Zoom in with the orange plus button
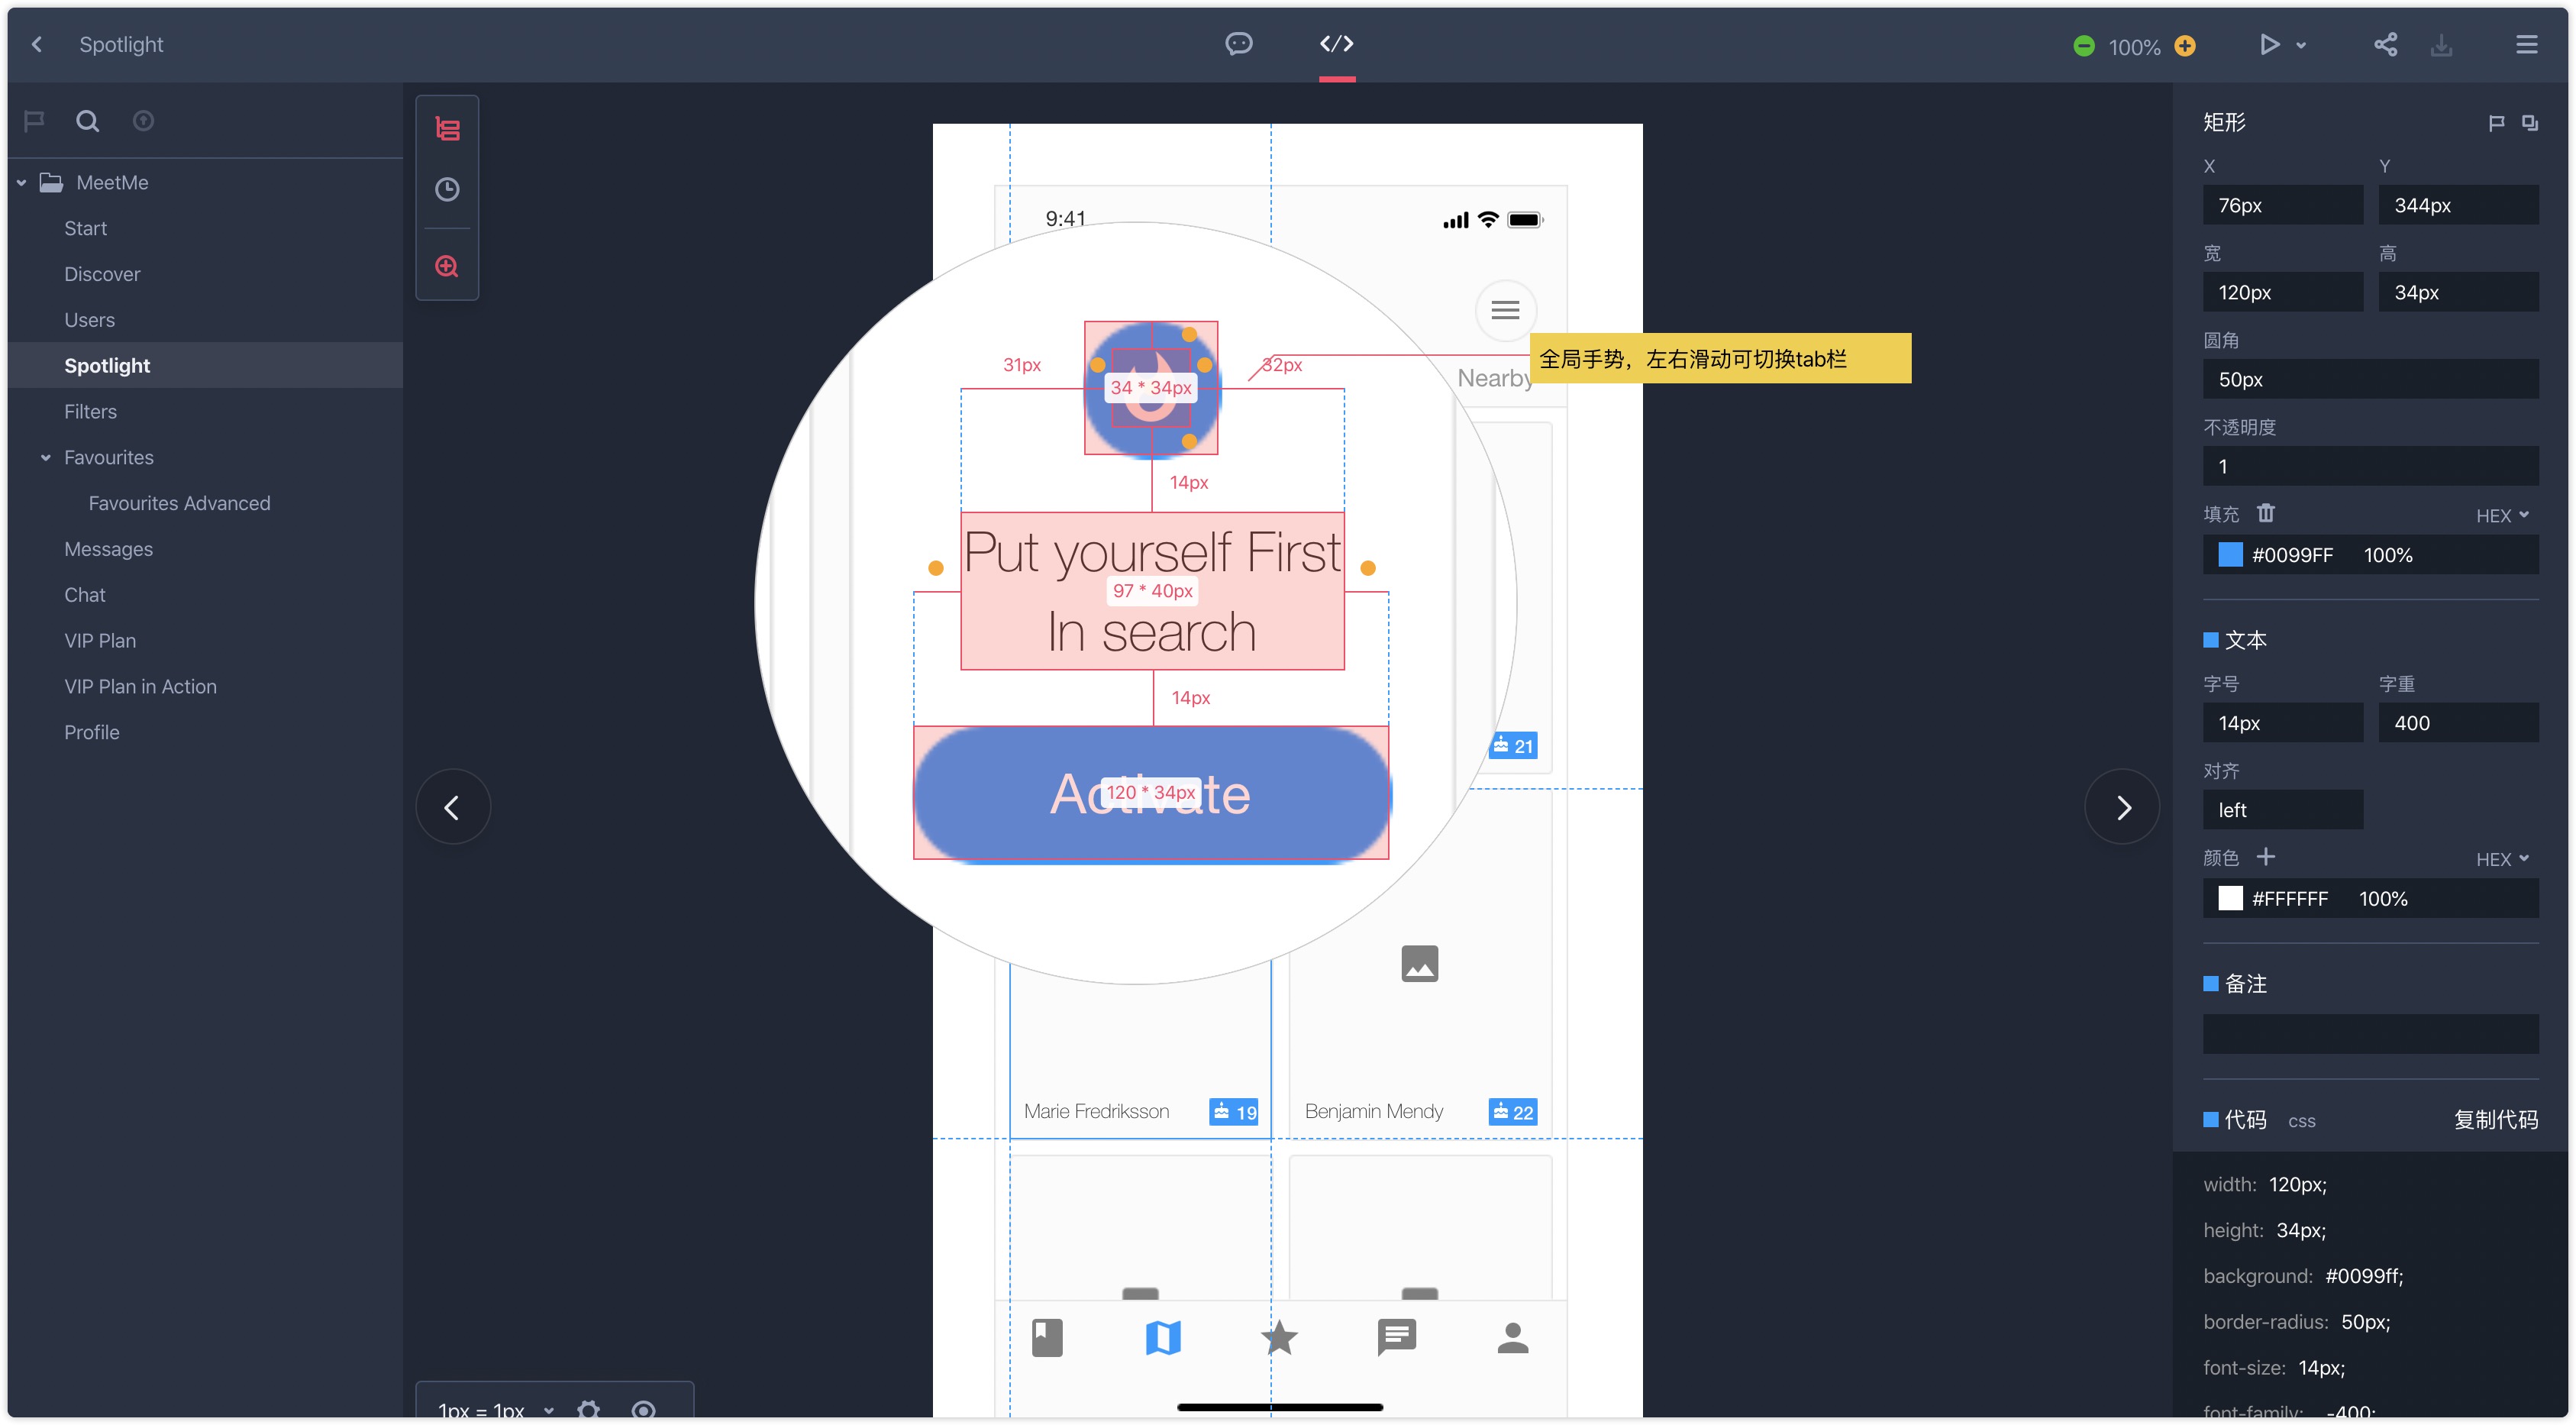Viewport: 2576px width, 1425px height. click(2185, 46)
